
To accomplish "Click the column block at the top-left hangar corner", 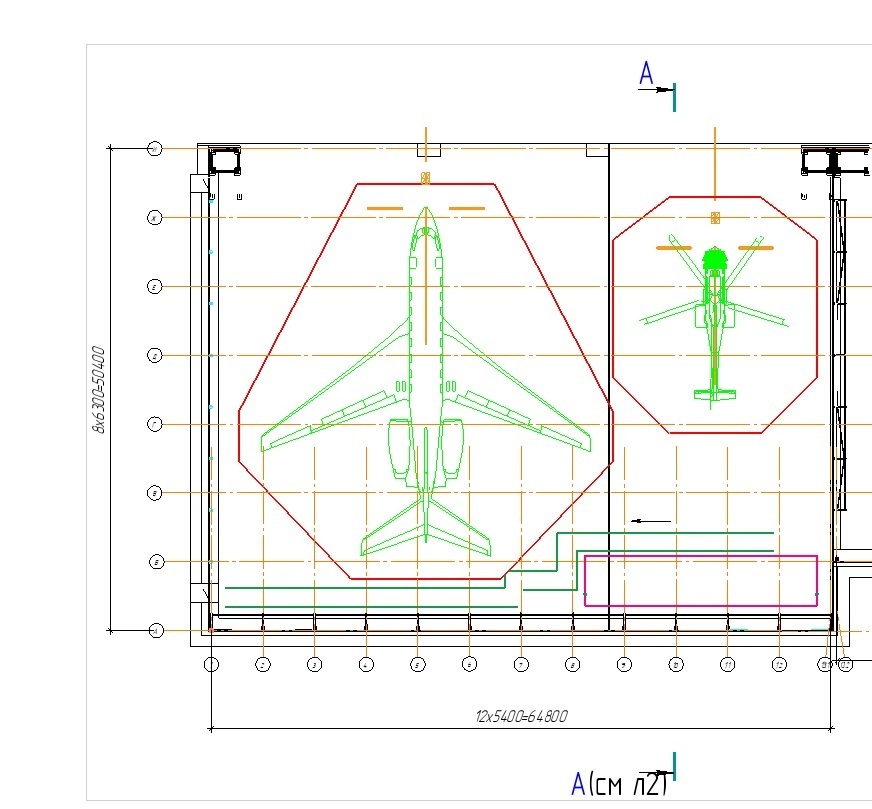I will coord(225,161).
